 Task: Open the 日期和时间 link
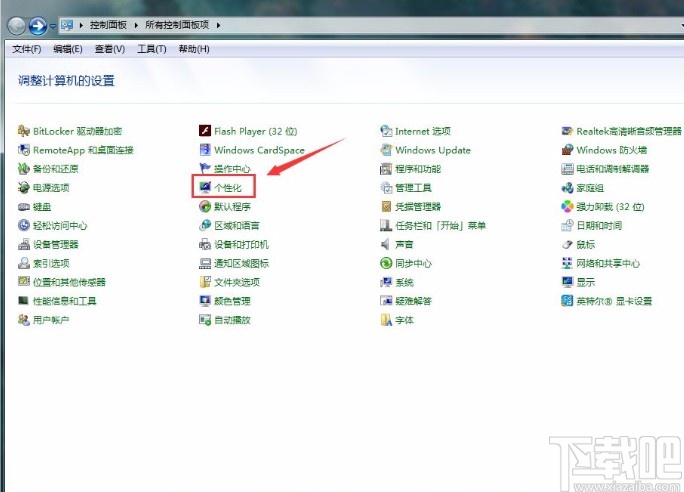(599, 226)
